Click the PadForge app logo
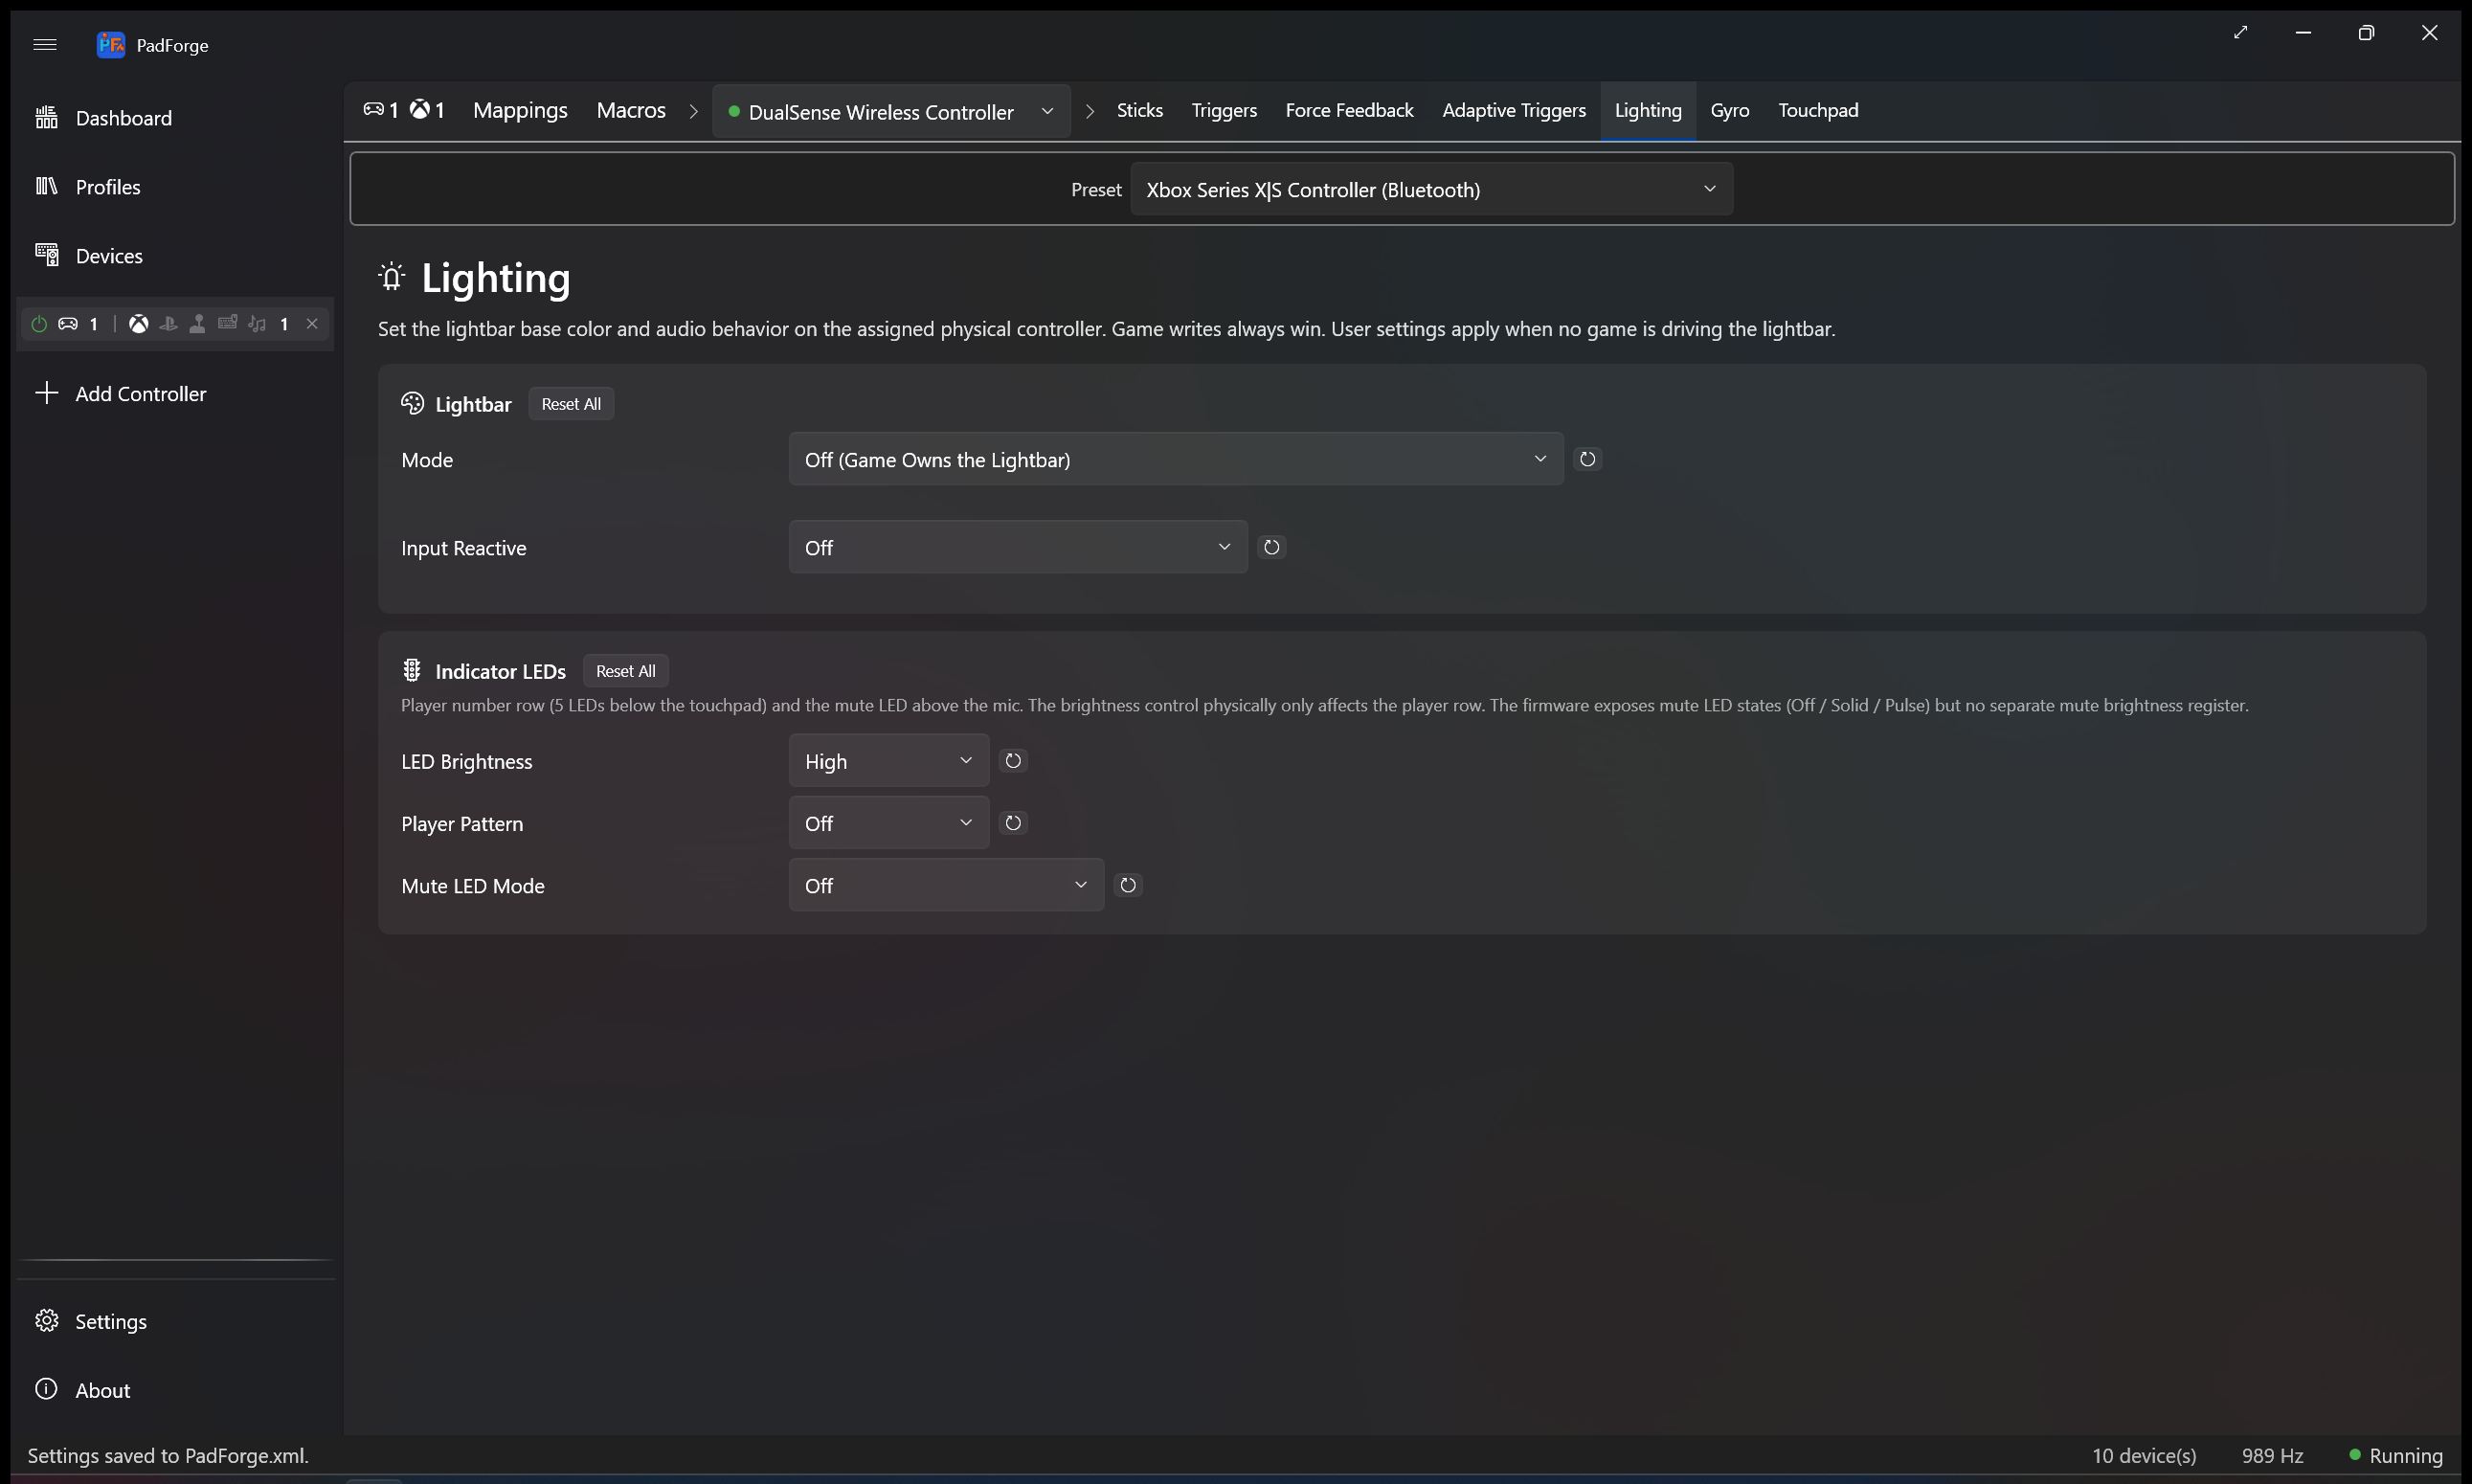The image size is (2472, 1484). click(x=110, y=45)
